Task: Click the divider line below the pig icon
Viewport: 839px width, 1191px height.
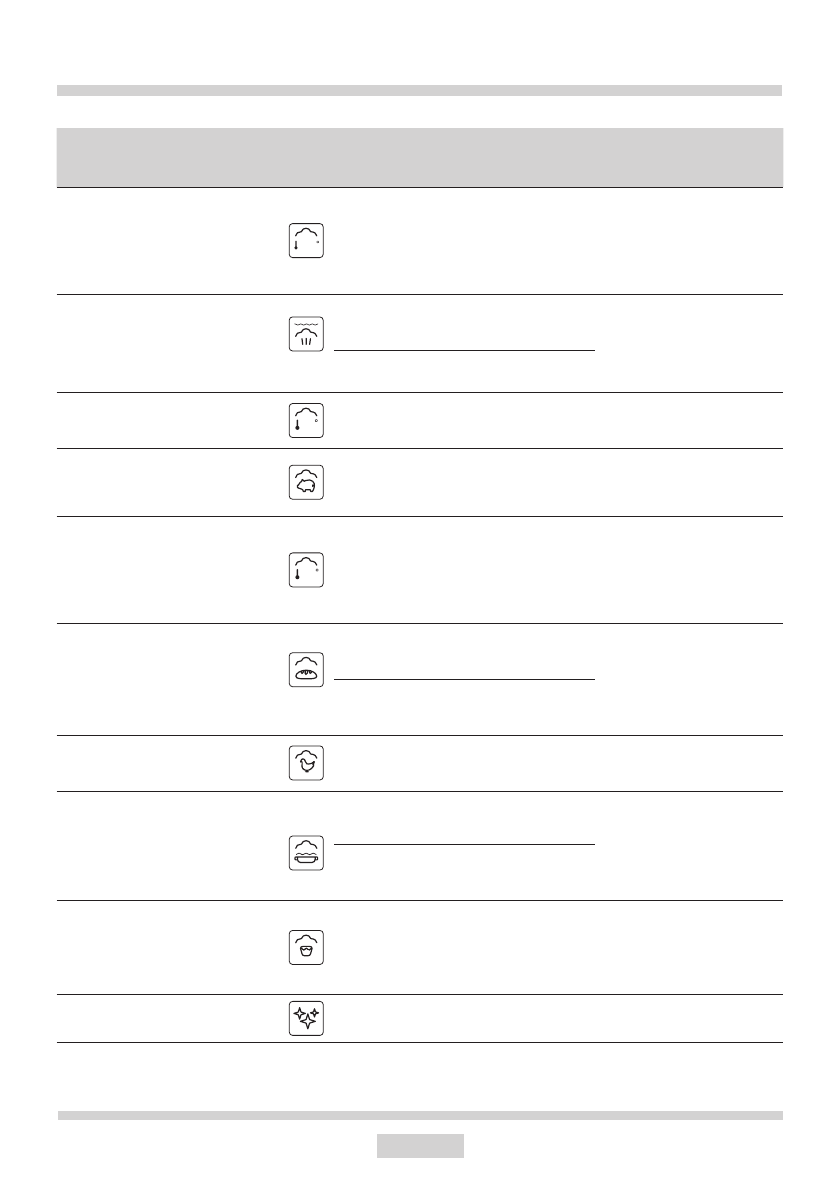Action: tap(419, 516)
